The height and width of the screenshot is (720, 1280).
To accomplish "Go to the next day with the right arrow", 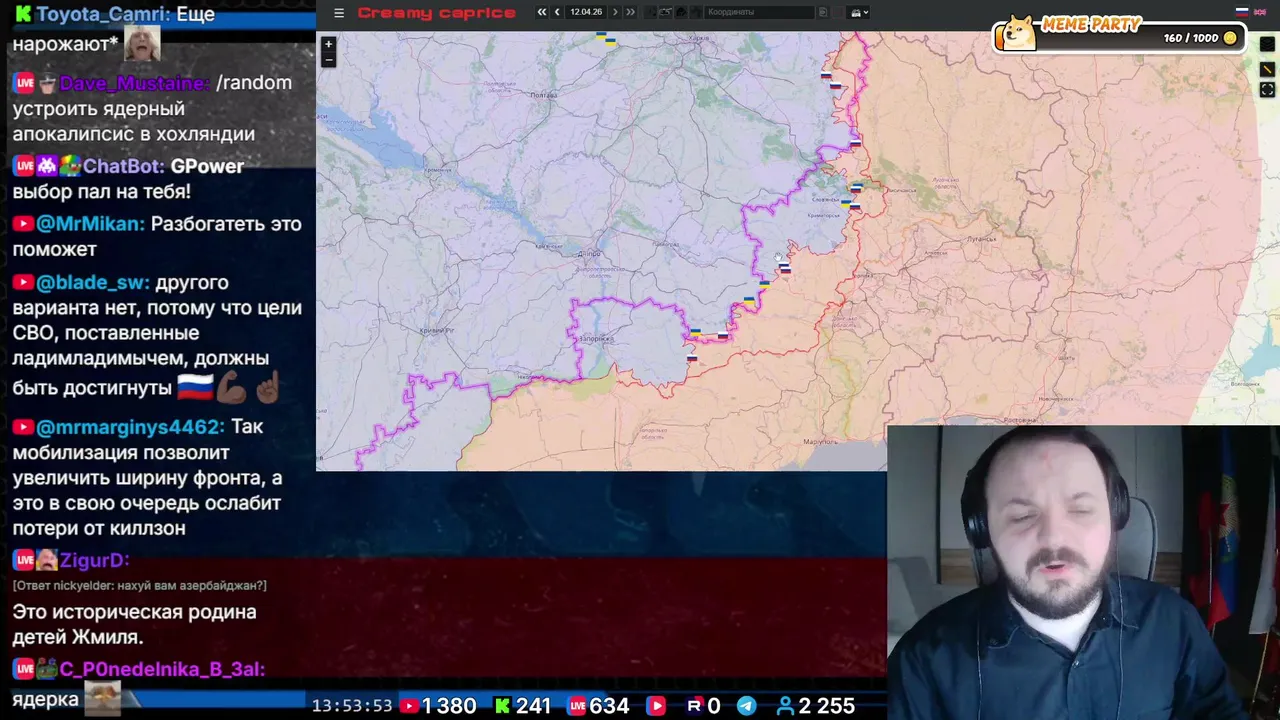I will coord(615,12).
